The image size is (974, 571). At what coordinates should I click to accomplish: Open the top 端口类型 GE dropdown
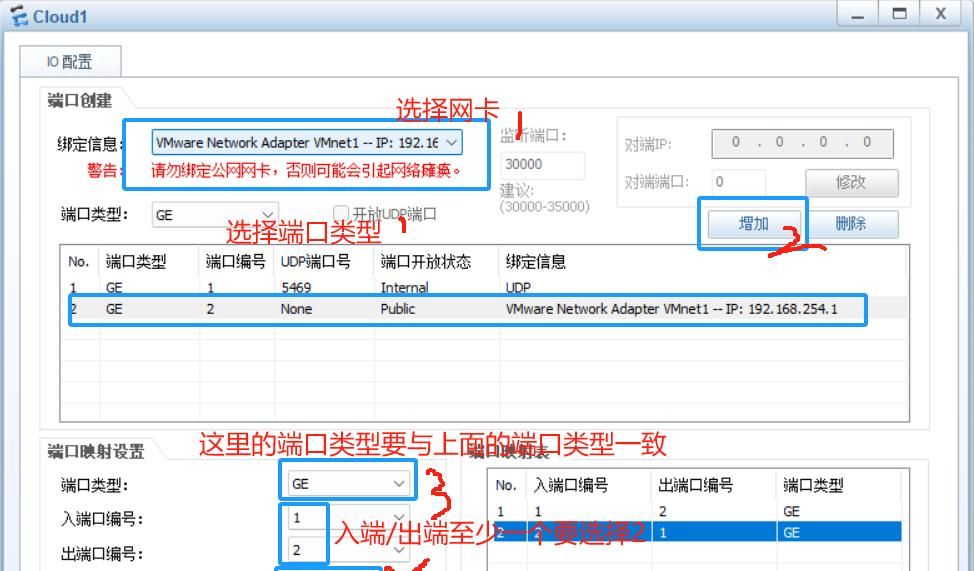[x=215, y=215]
